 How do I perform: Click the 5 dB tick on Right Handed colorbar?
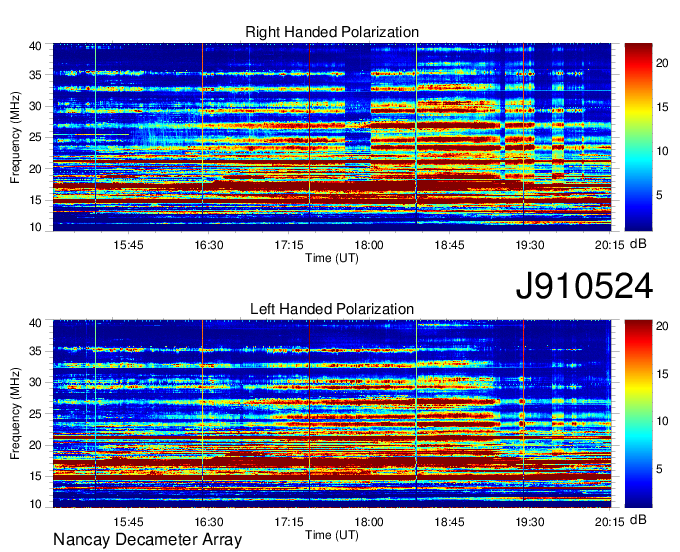(x=659, y=195)
